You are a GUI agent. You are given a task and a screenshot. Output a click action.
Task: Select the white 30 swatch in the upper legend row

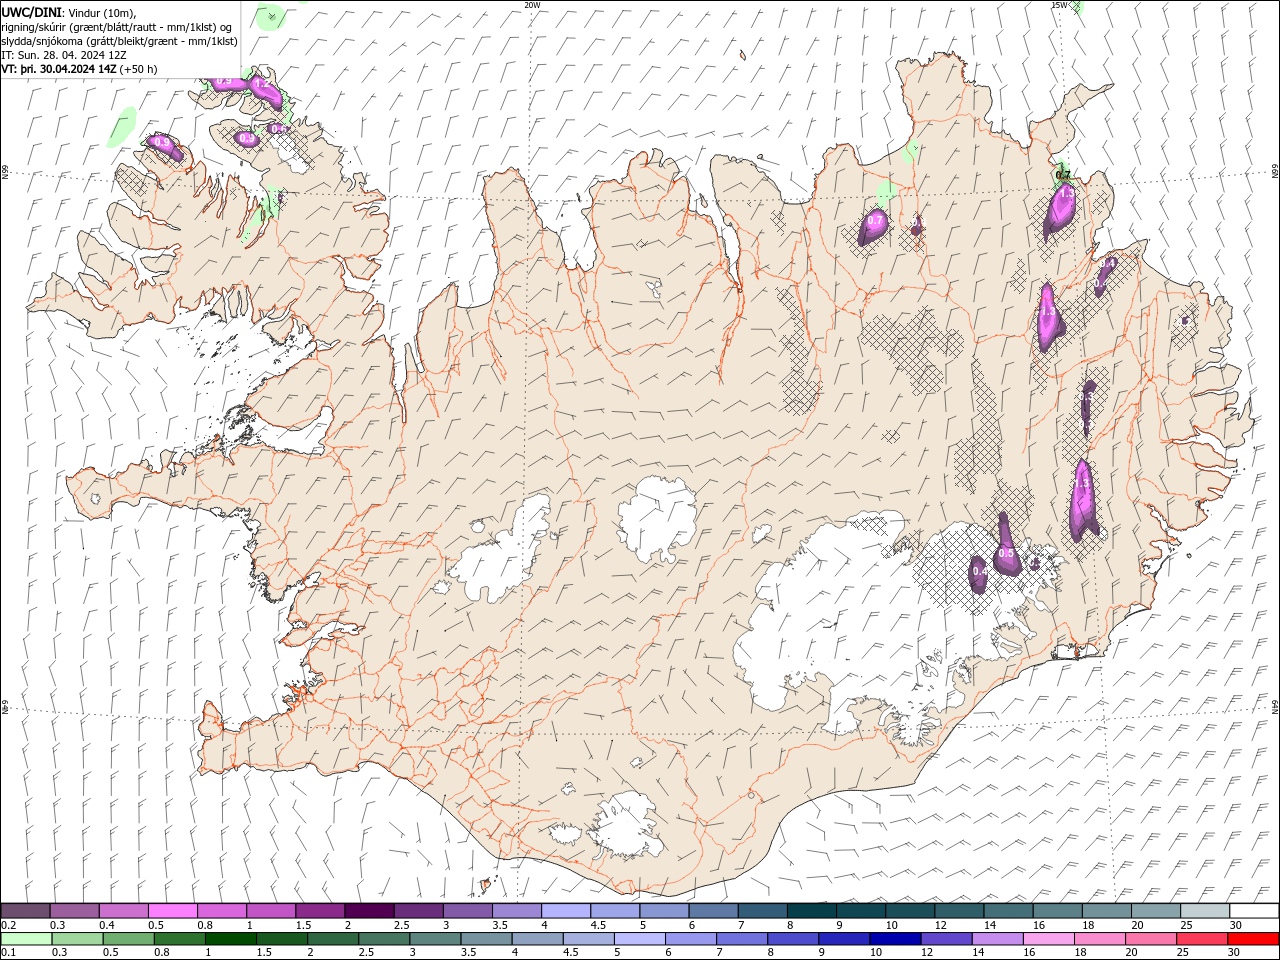[1255, 910]
